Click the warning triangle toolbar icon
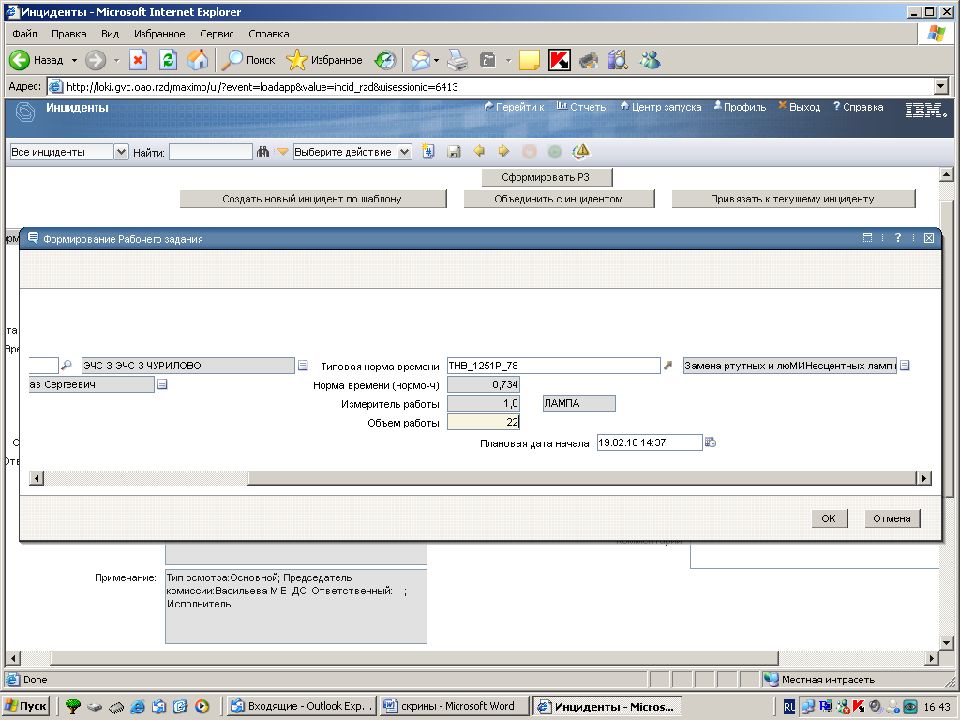This screenshot has width=960, height=720. [x=581, y=151]
